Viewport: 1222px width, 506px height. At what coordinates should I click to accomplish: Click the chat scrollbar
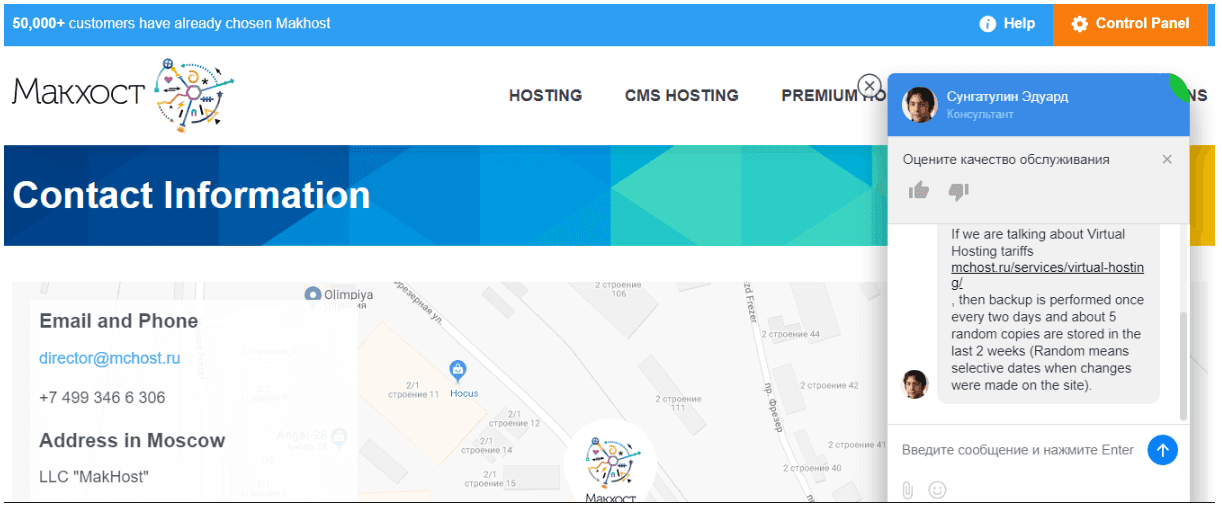tap(1184, 366)
